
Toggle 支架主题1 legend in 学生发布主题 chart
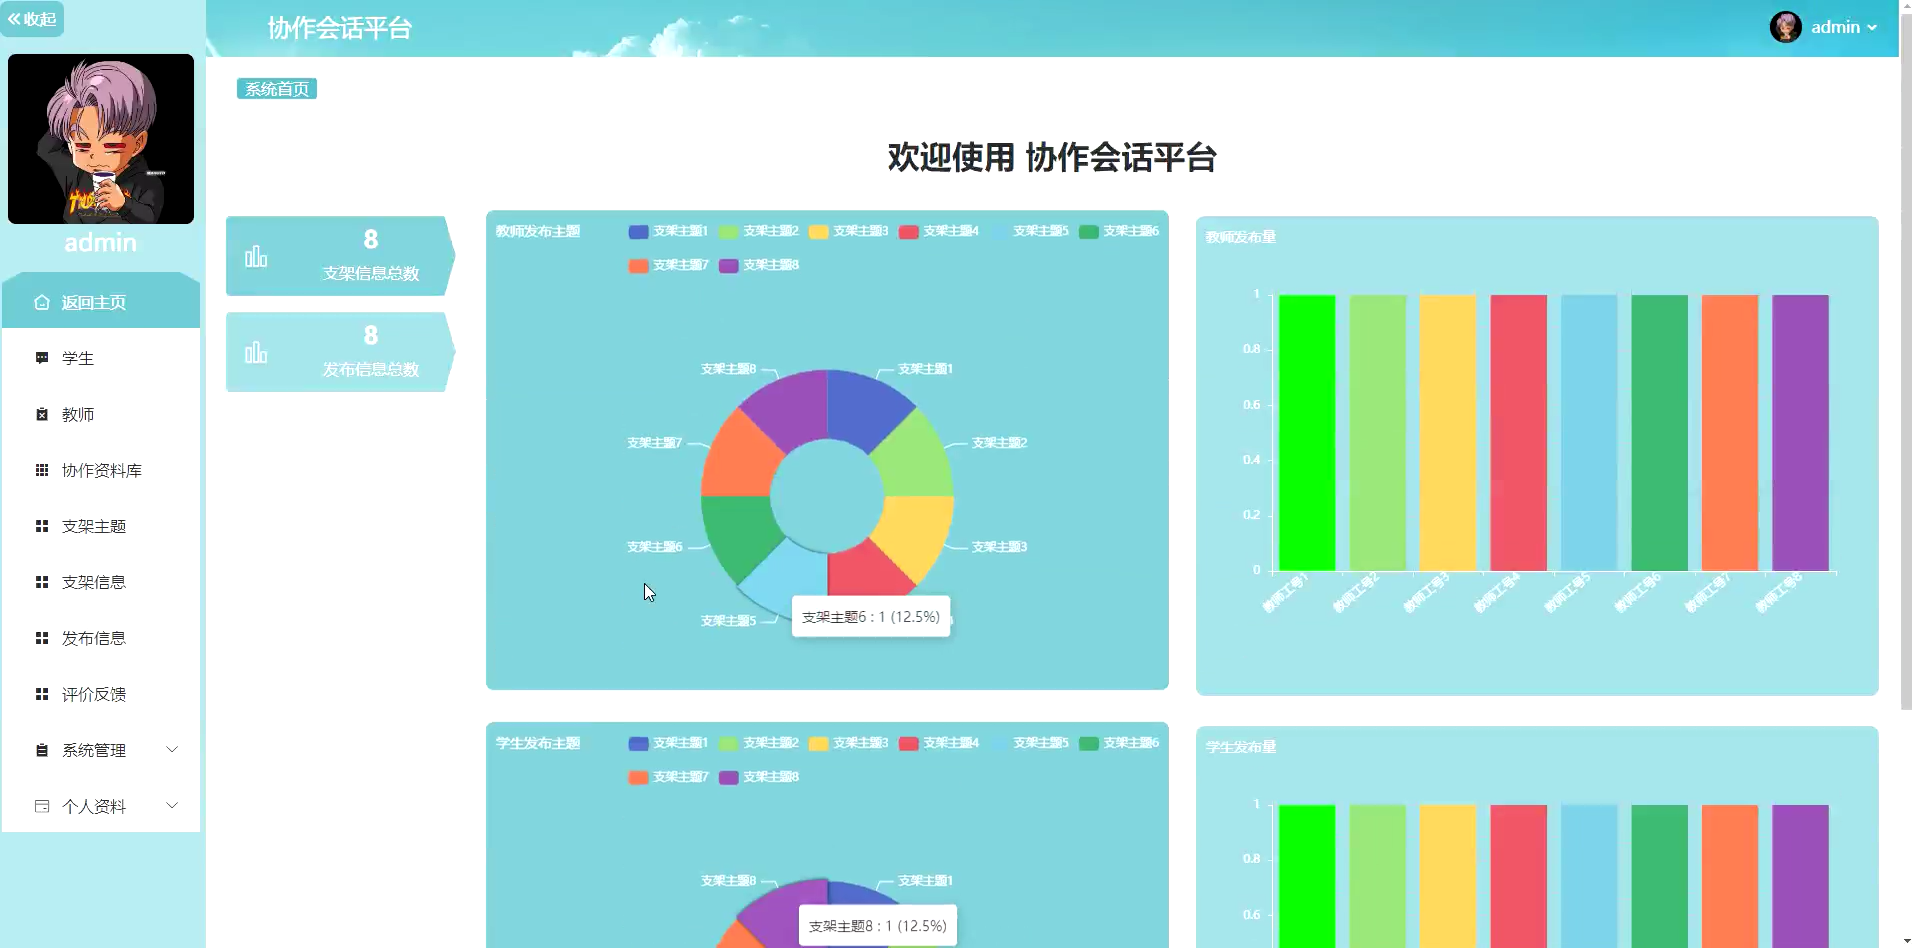(668, 743)
